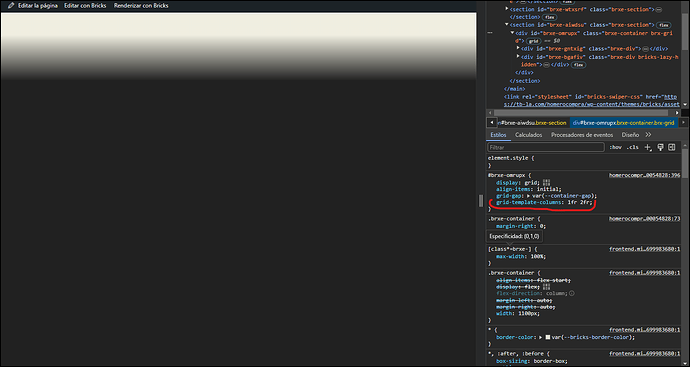The width and height of the screenshot is (690, 367).
Task: Open the rendering emulations paintbrush icon
Action: [661, 147]
